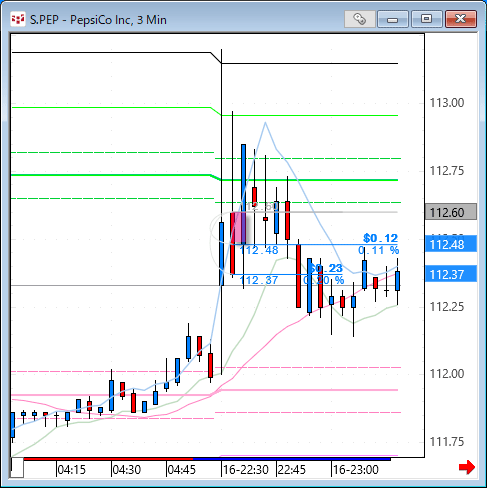Click the window title S.PEP - PepsiCo Inc

pyautogui.click(x=98, y=20)
